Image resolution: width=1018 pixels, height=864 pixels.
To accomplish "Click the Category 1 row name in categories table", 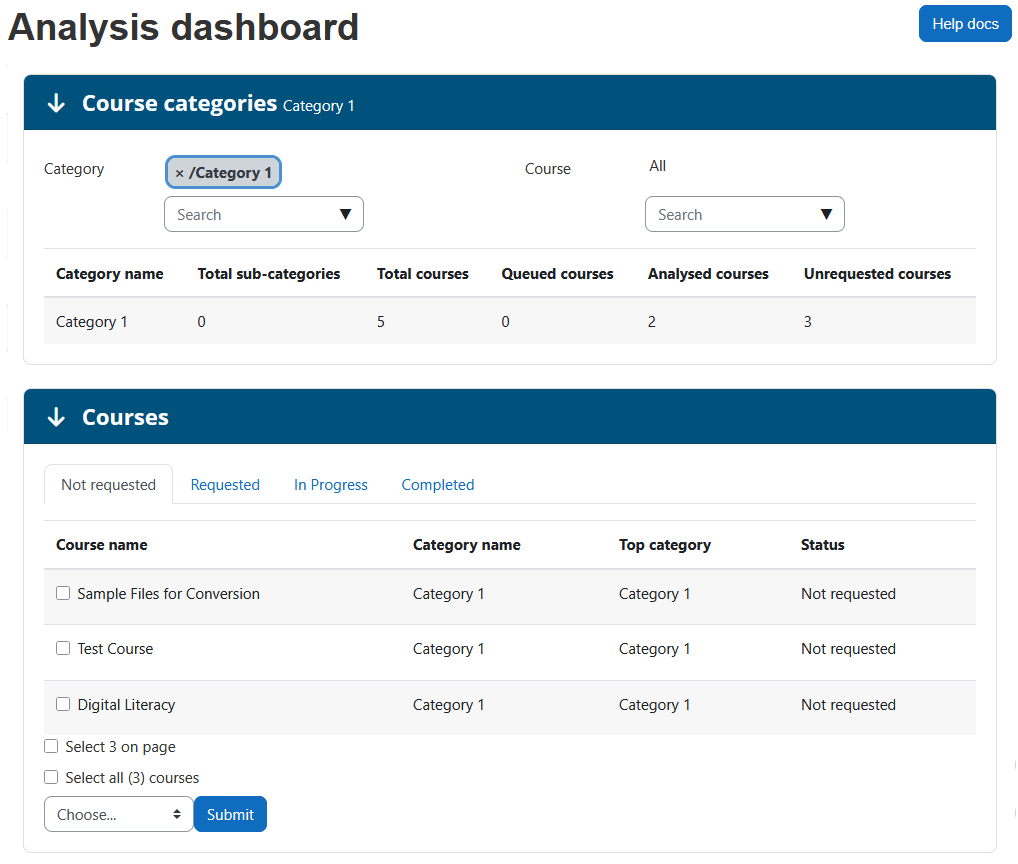I will 92,322.
